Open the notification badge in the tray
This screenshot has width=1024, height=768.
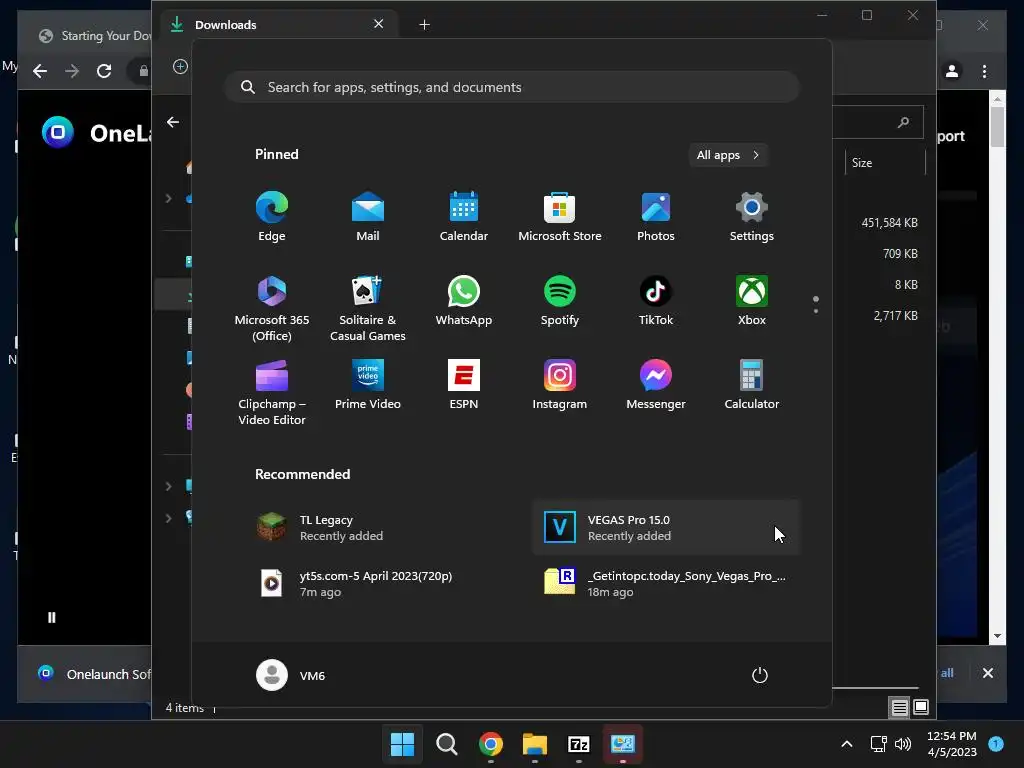click(996, 744)
